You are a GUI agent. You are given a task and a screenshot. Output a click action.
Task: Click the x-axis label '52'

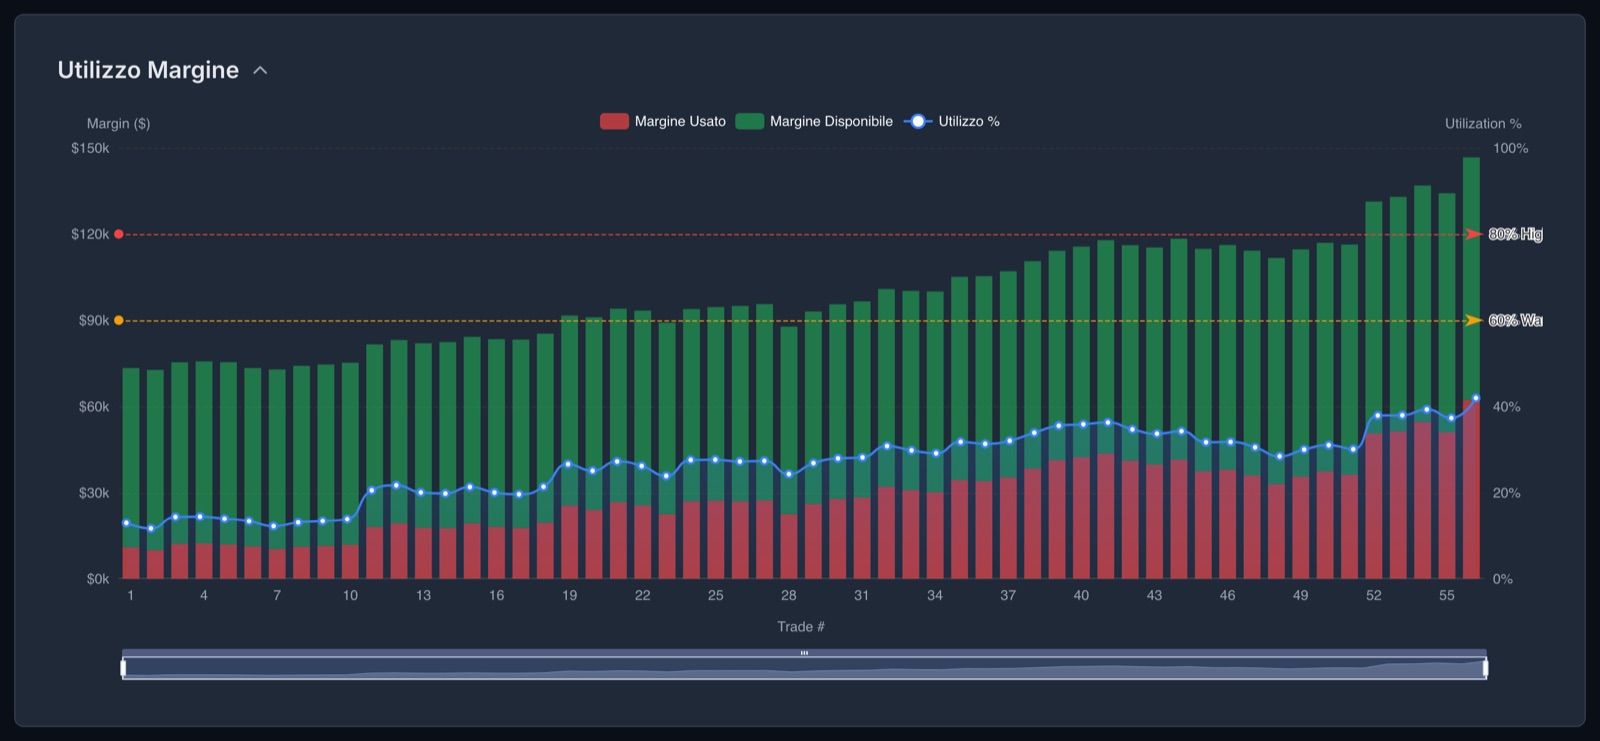point(1374,595)
